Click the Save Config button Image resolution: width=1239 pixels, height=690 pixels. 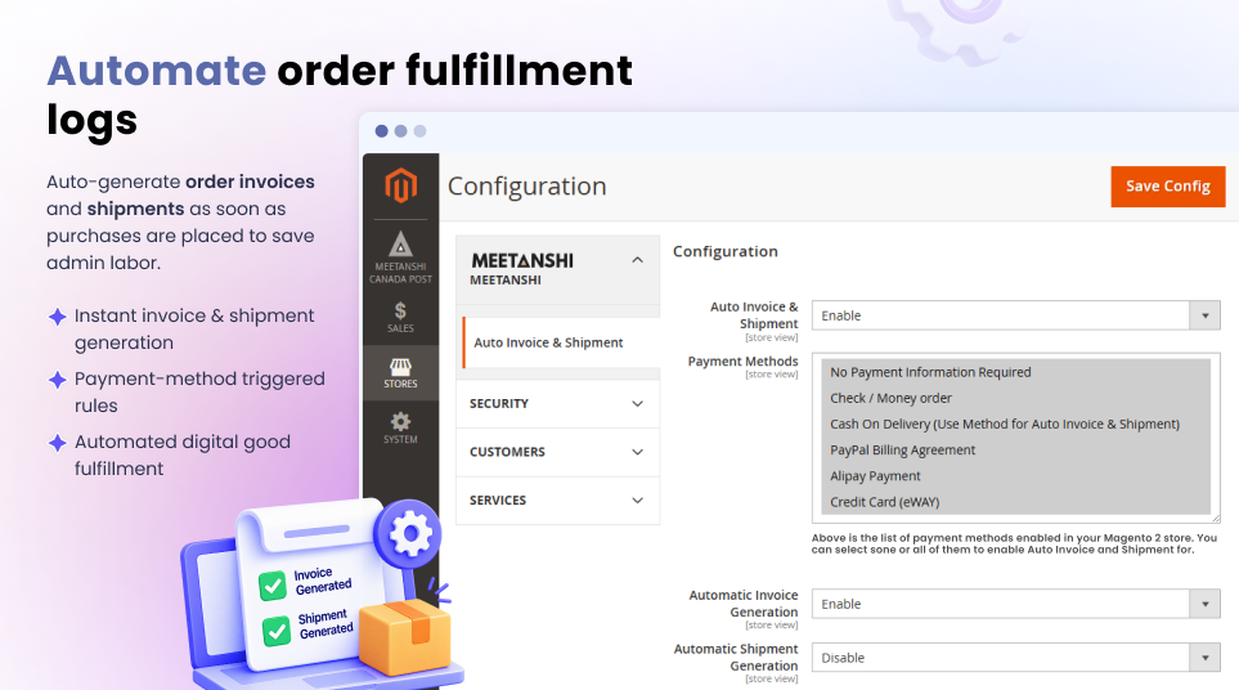[x=1168, y=186]
